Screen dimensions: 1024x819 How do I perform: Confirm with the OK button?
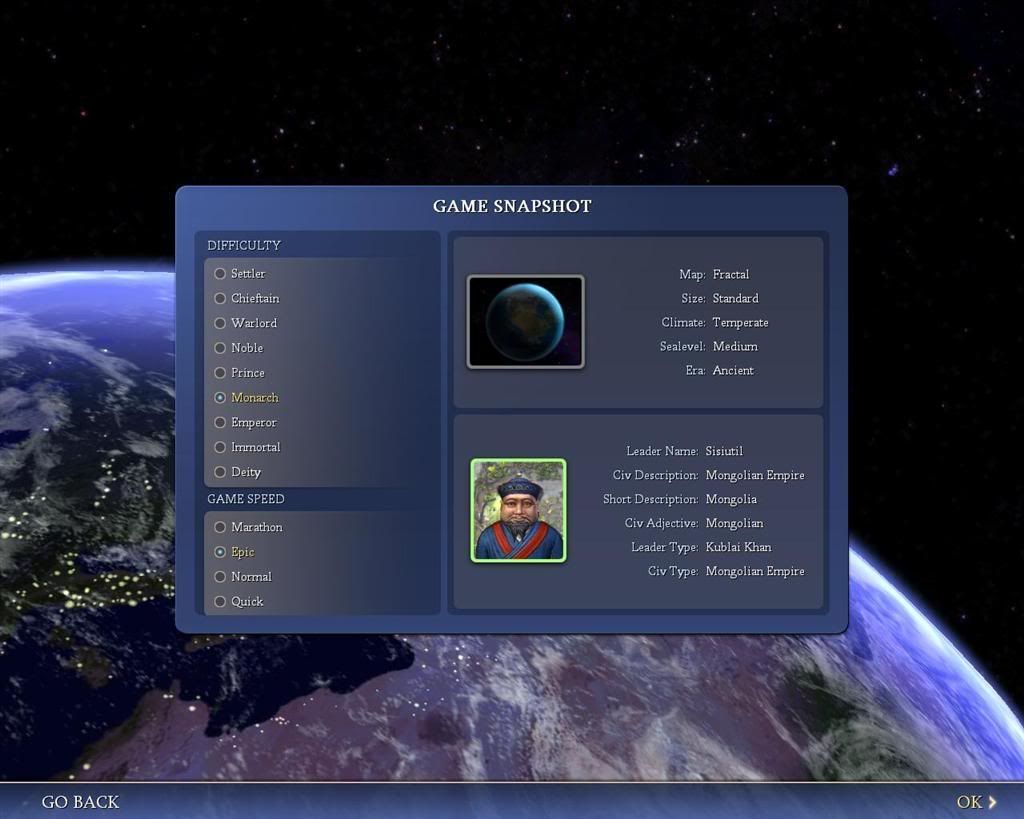coord(976,802)
